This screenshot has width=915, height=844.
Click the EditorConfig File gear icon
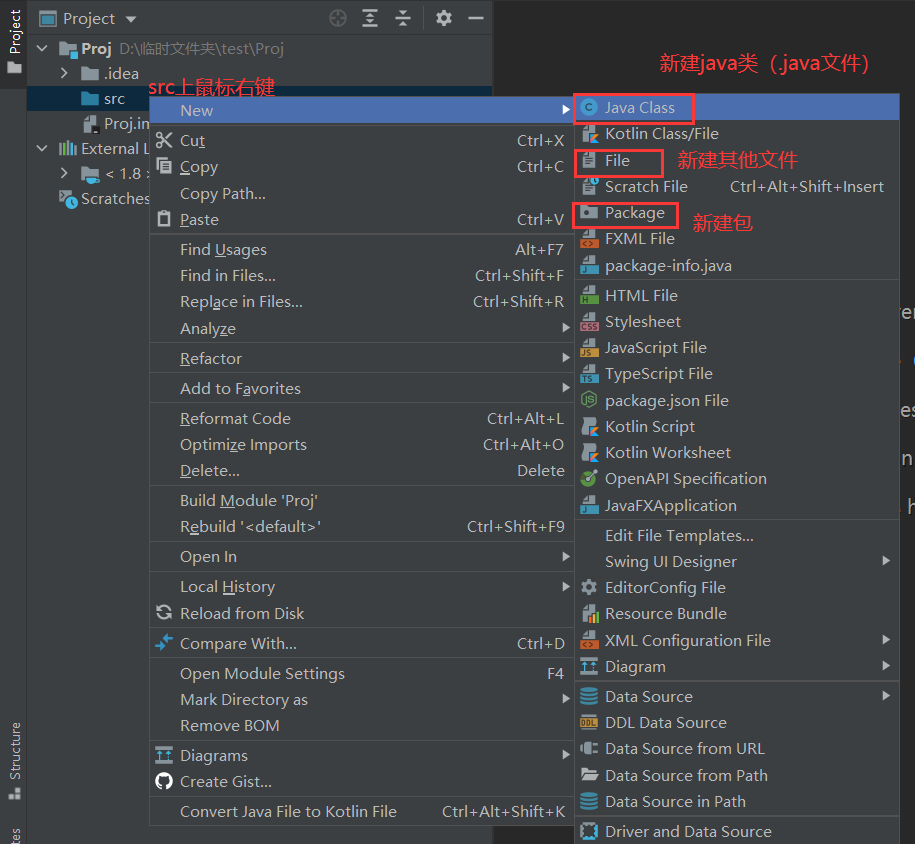click(589, 587)
